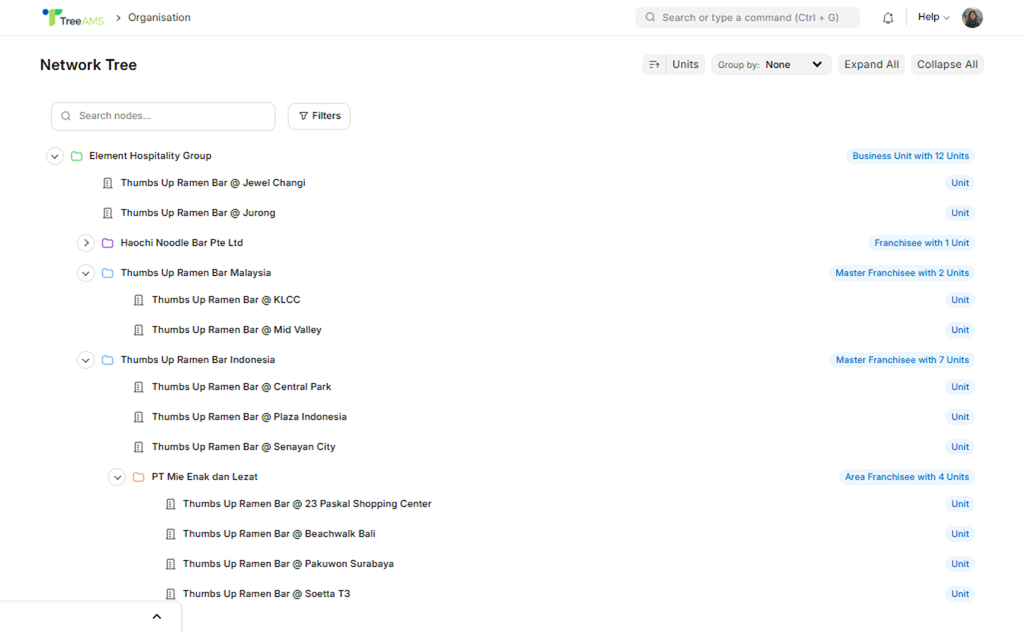This screenshot has height=632, width=1024.
Task: Click the orange PT Mie Enak dan Lezat folder icon
Action: point(139,477)
